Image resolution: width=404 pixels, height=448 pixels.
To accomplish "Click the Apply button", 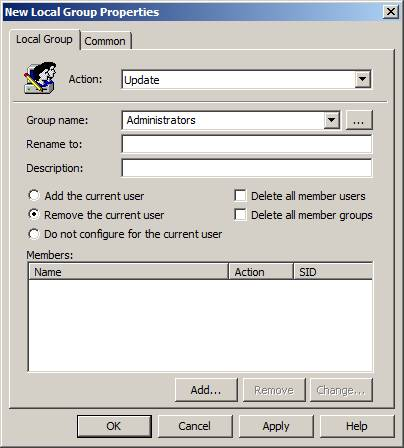I will pyautogui.click(x=276, y=426).
